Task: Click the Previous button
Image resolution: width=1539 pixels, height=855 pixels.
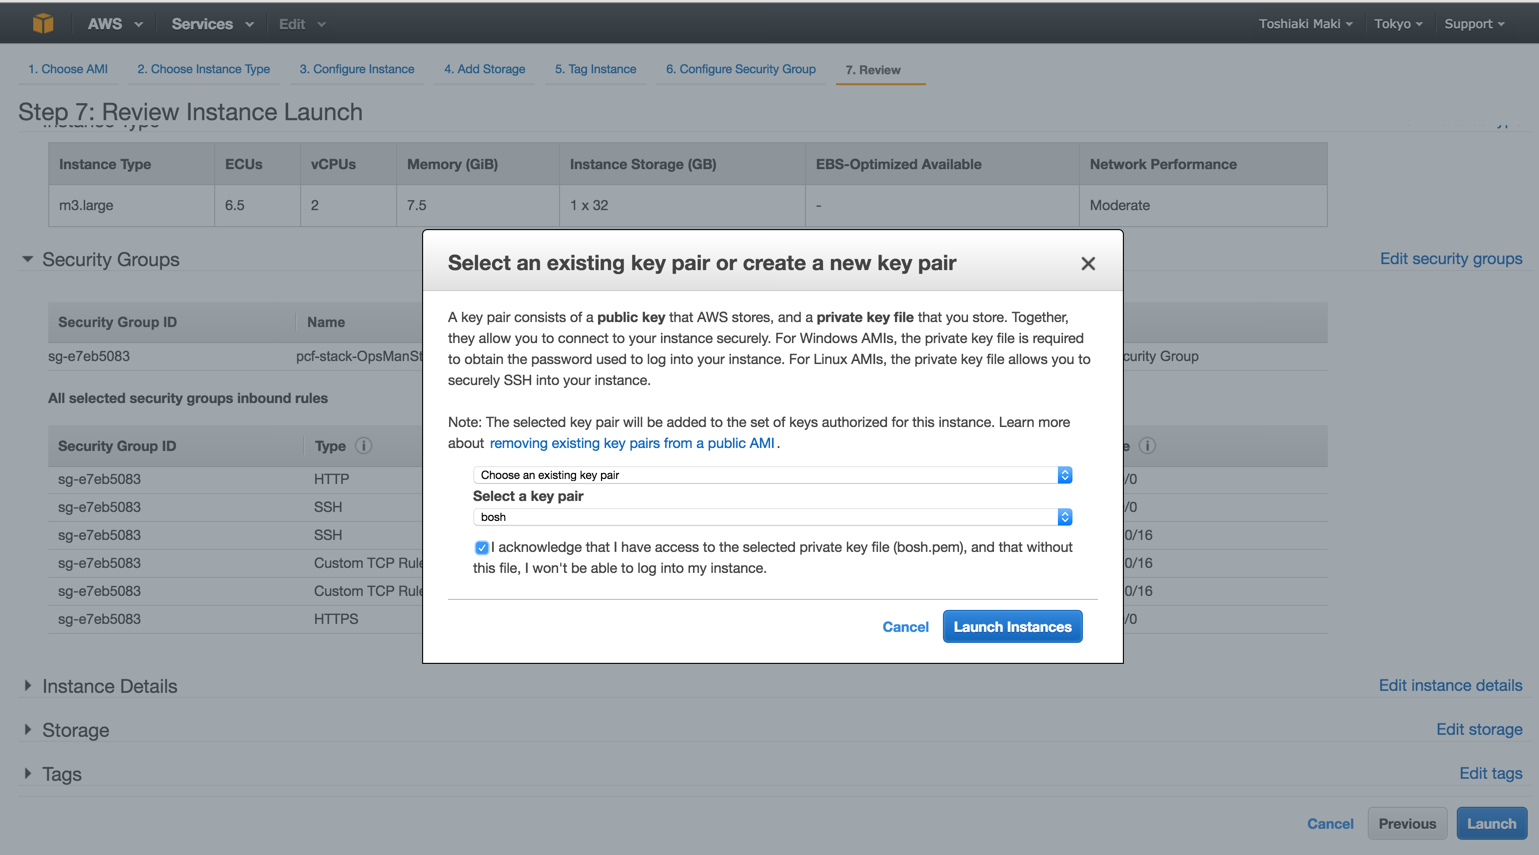Action: [1406, 824]
